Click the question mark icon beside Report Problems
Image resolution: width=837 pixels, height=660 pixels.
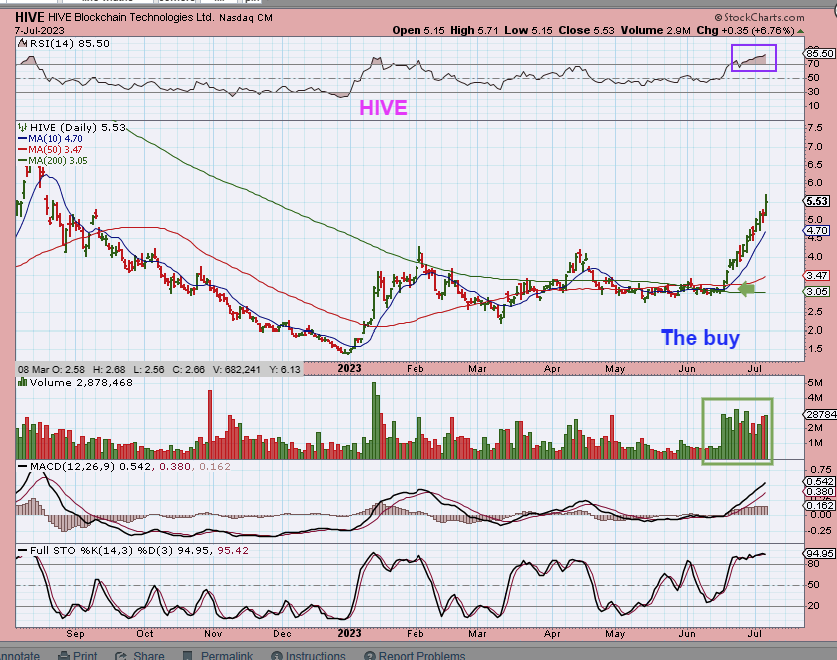(369, 655)
